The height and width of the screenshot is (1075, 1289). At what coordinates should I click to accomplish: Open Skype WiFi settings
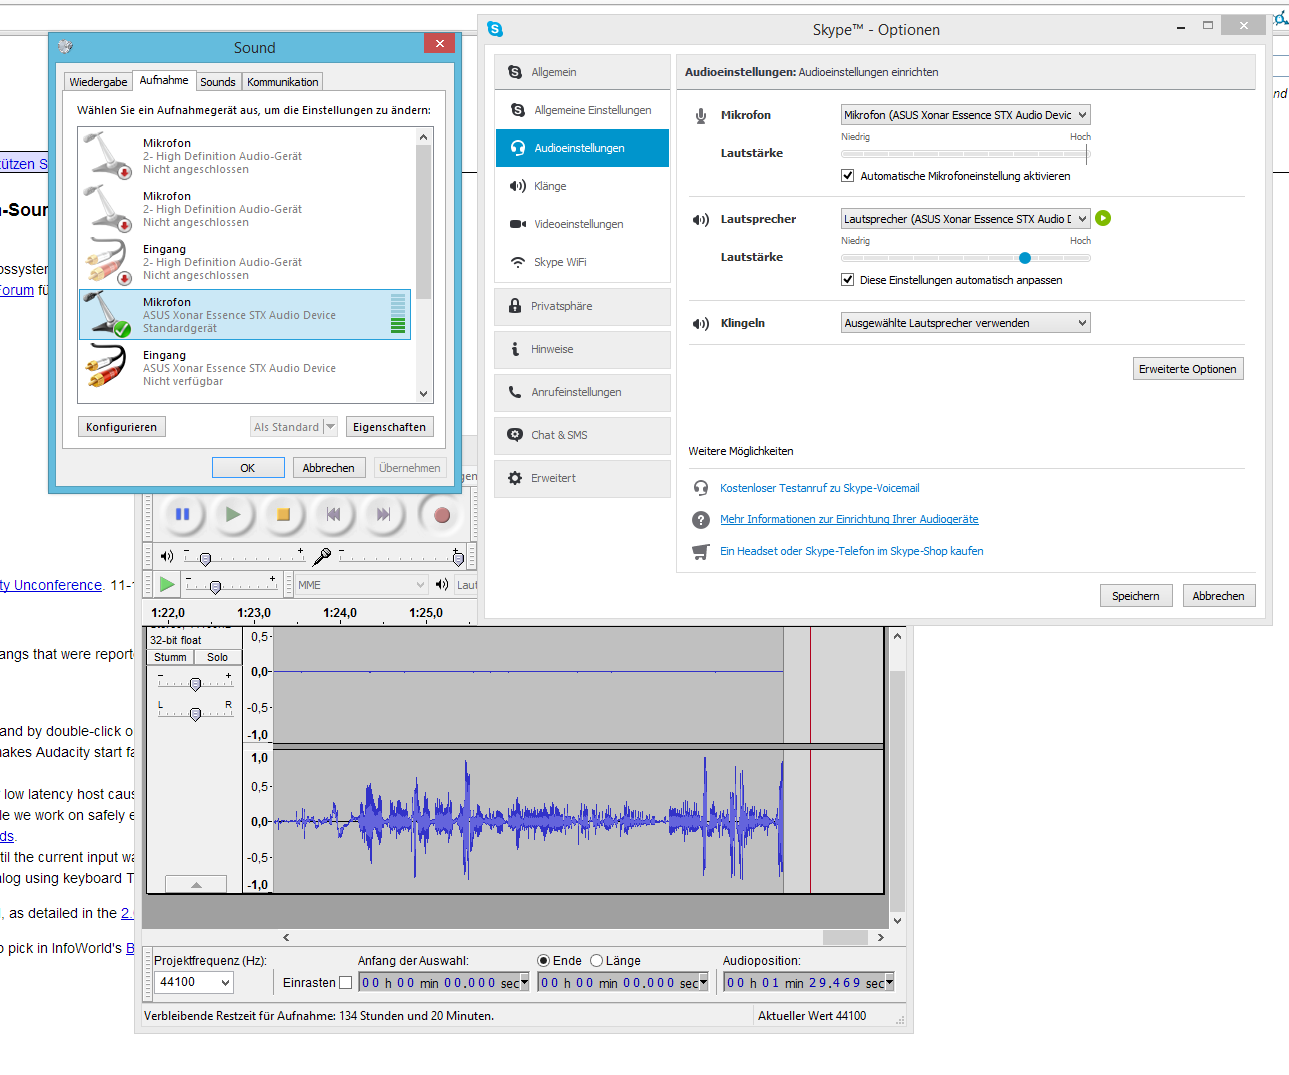583,262
